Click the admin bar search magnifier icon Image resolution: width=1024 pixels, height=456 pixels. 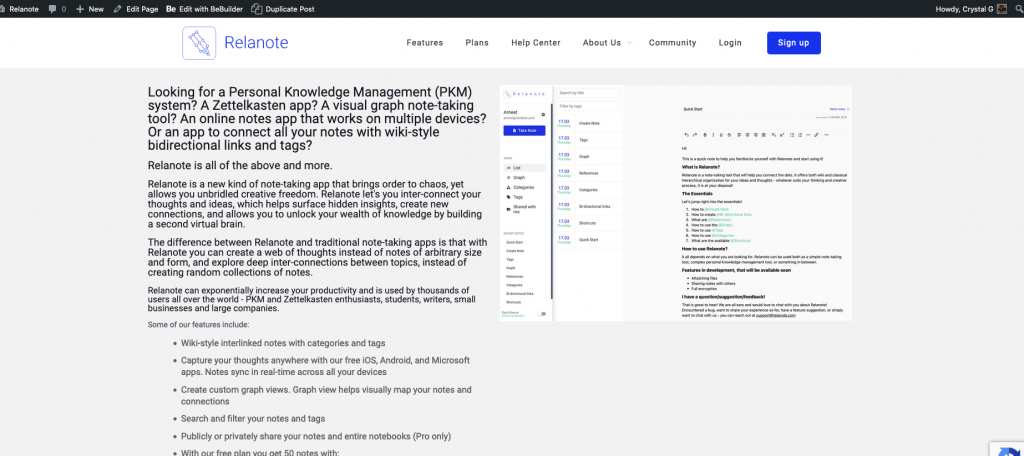[x=1018, y=9]
